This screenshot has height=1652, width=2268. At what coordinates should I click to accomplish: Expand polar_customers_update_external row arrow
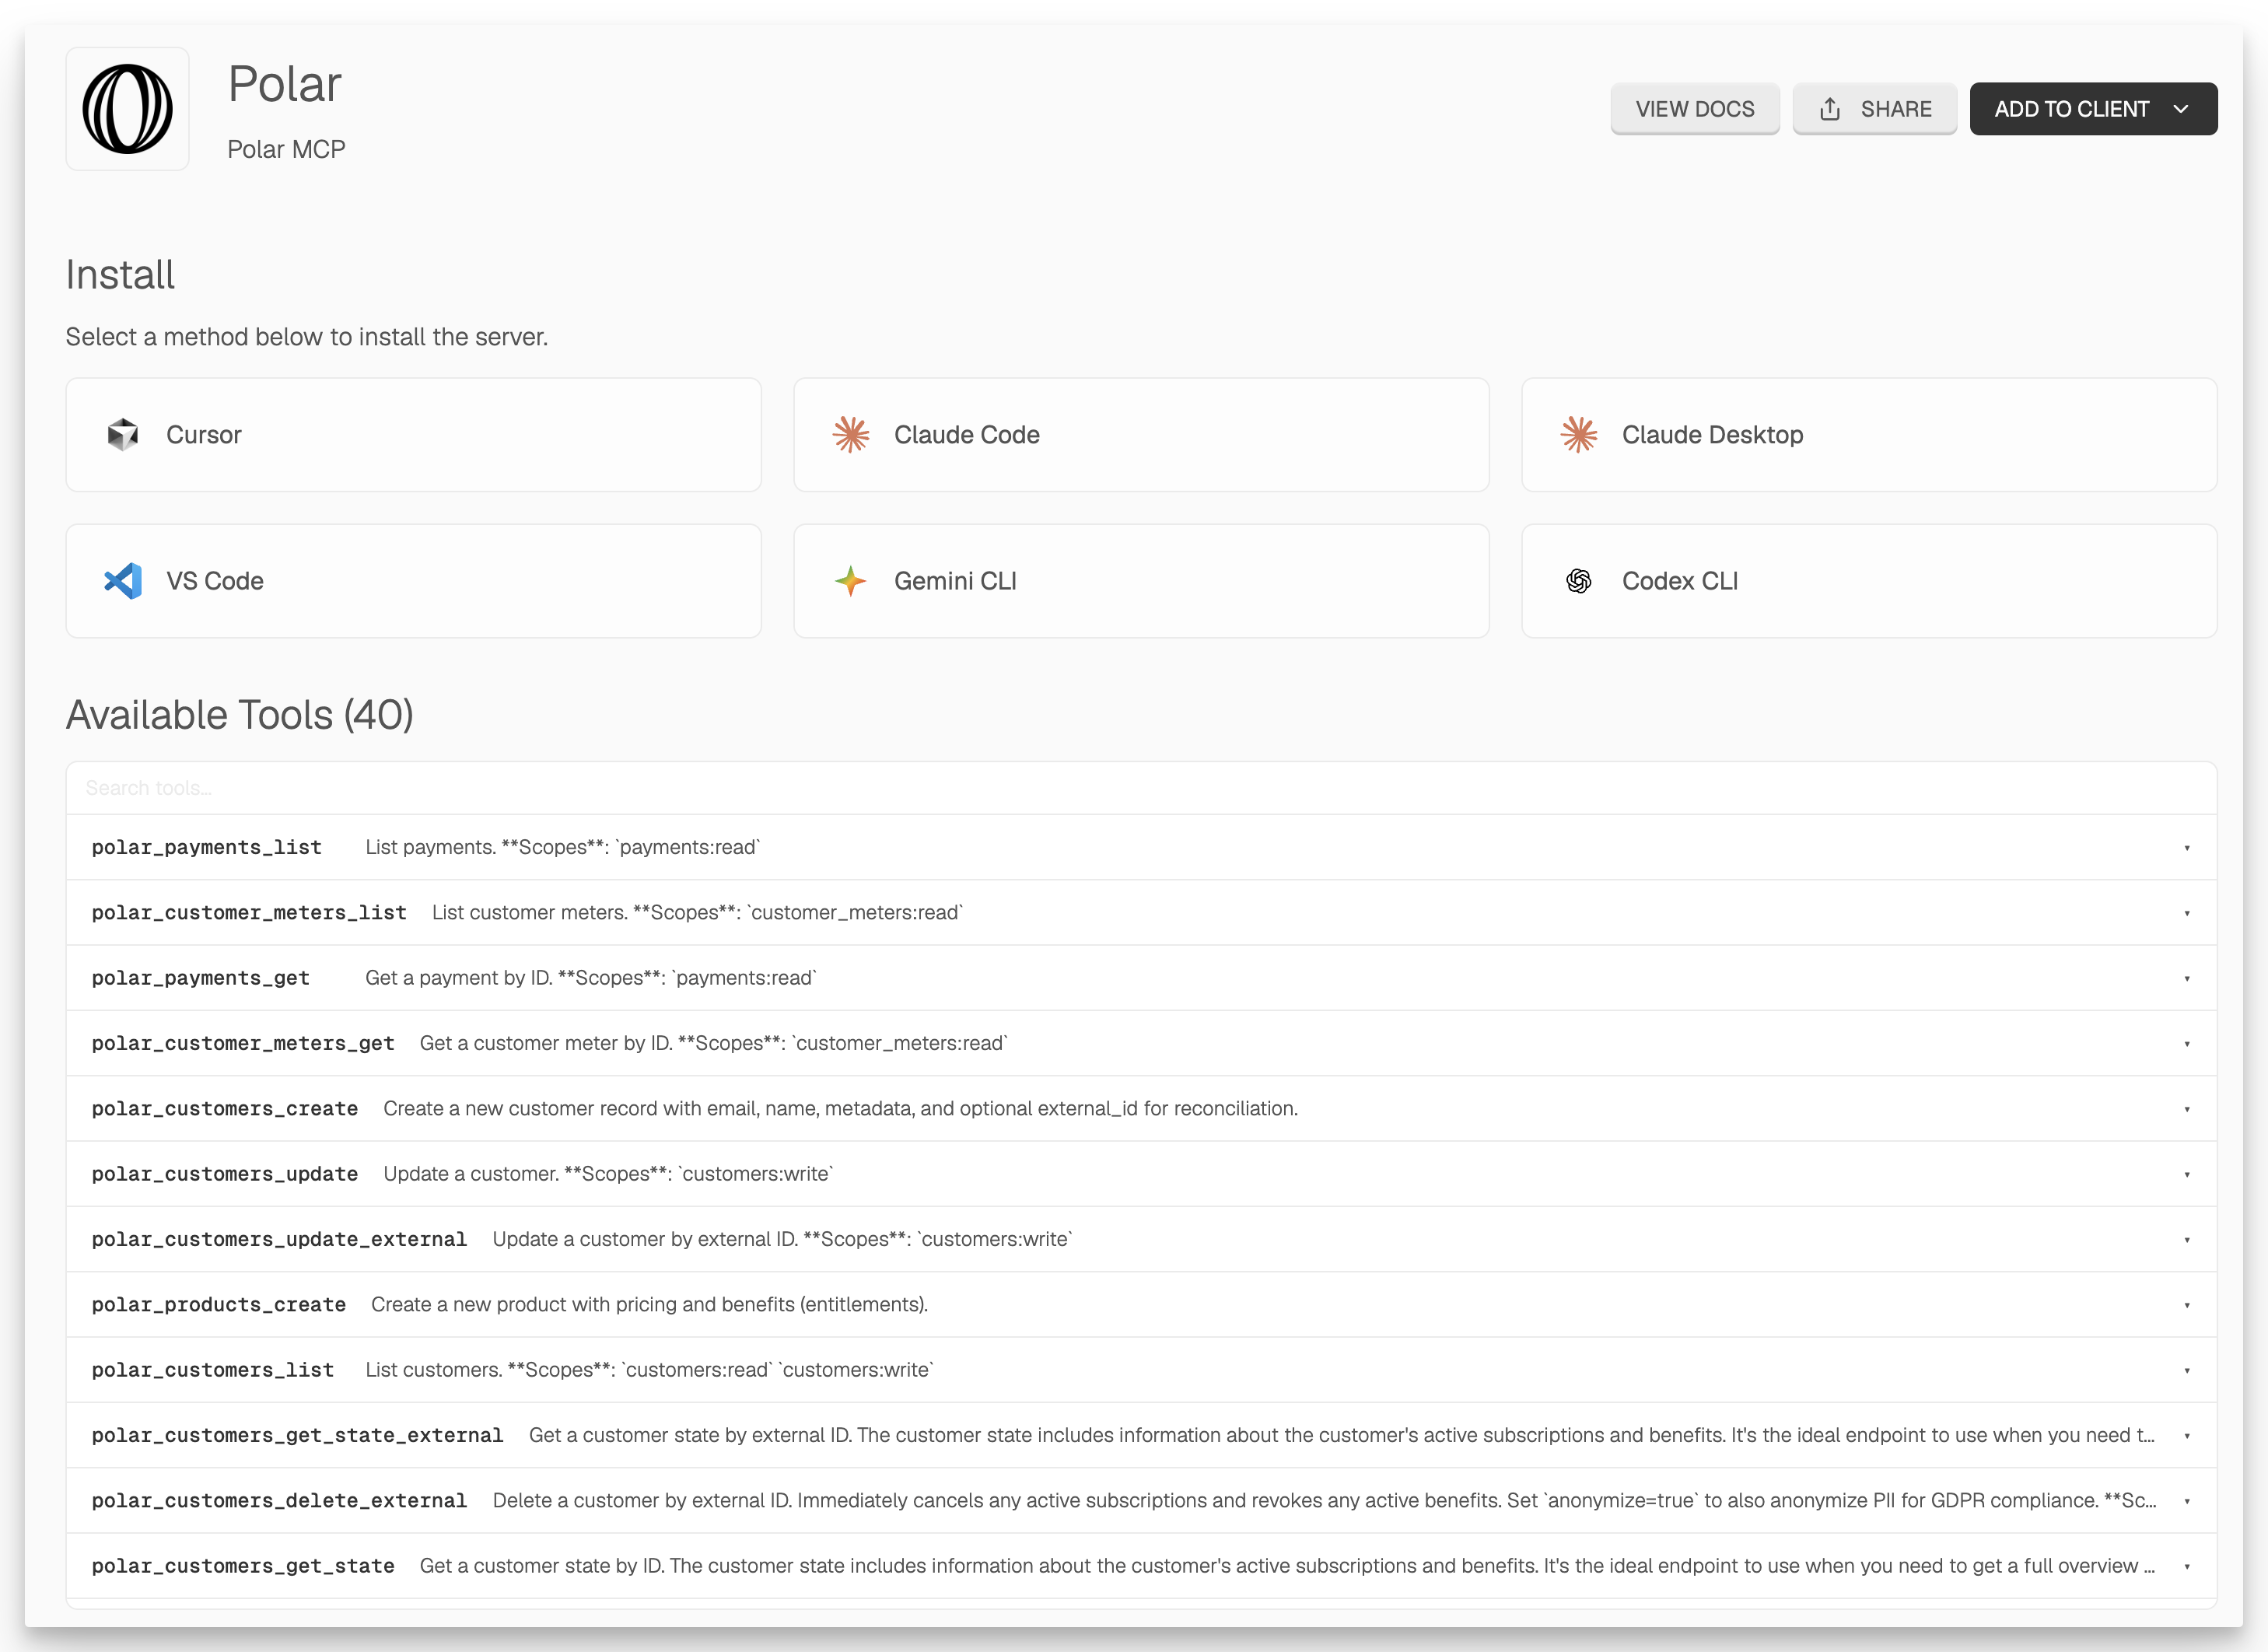[x=2187, y=1240]
